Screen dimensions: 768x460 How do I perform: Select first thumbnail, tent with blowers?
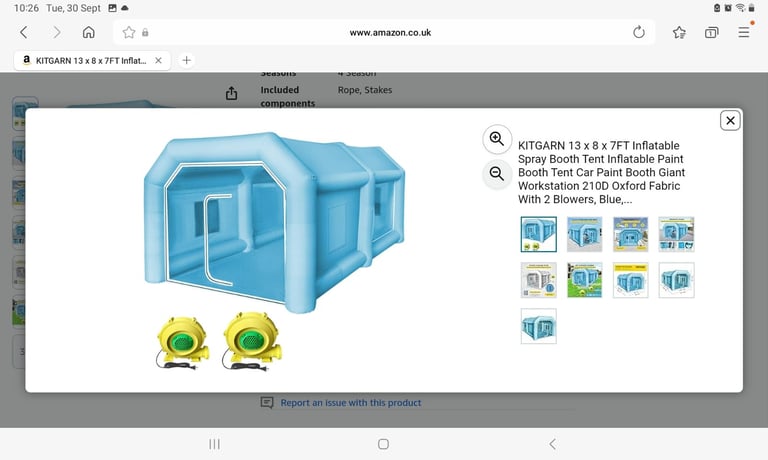coord(538,234)
